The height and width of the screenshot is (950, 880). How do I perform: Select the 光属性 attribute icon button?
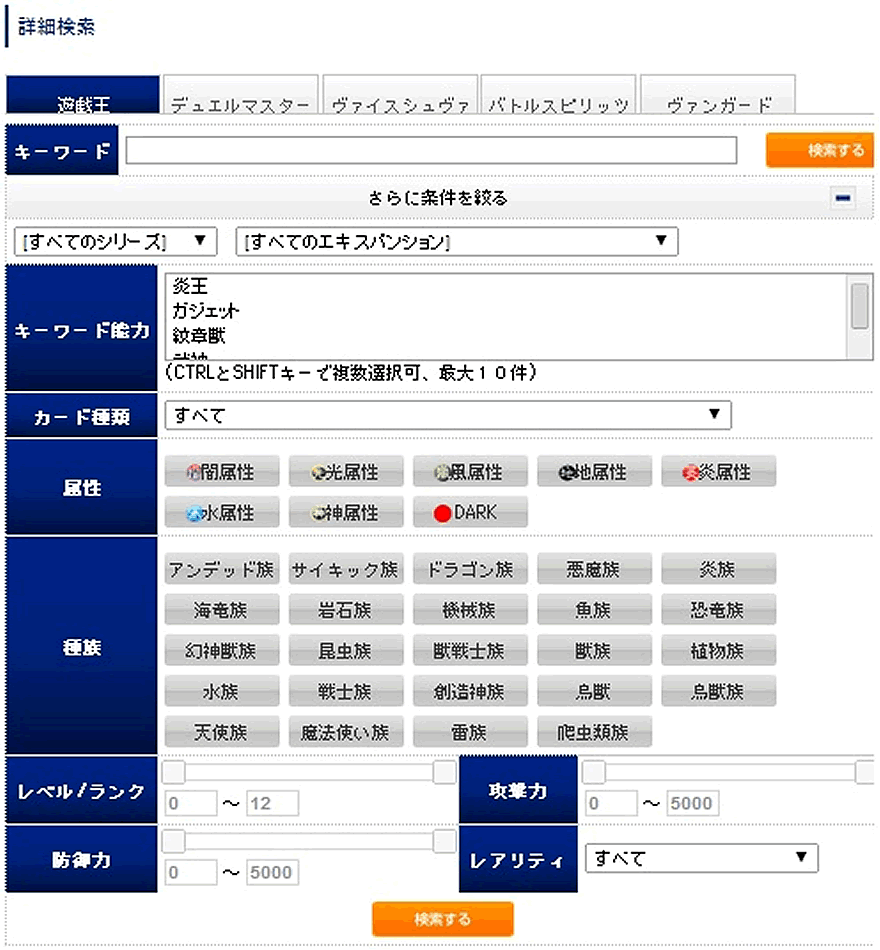coord(346,472)
